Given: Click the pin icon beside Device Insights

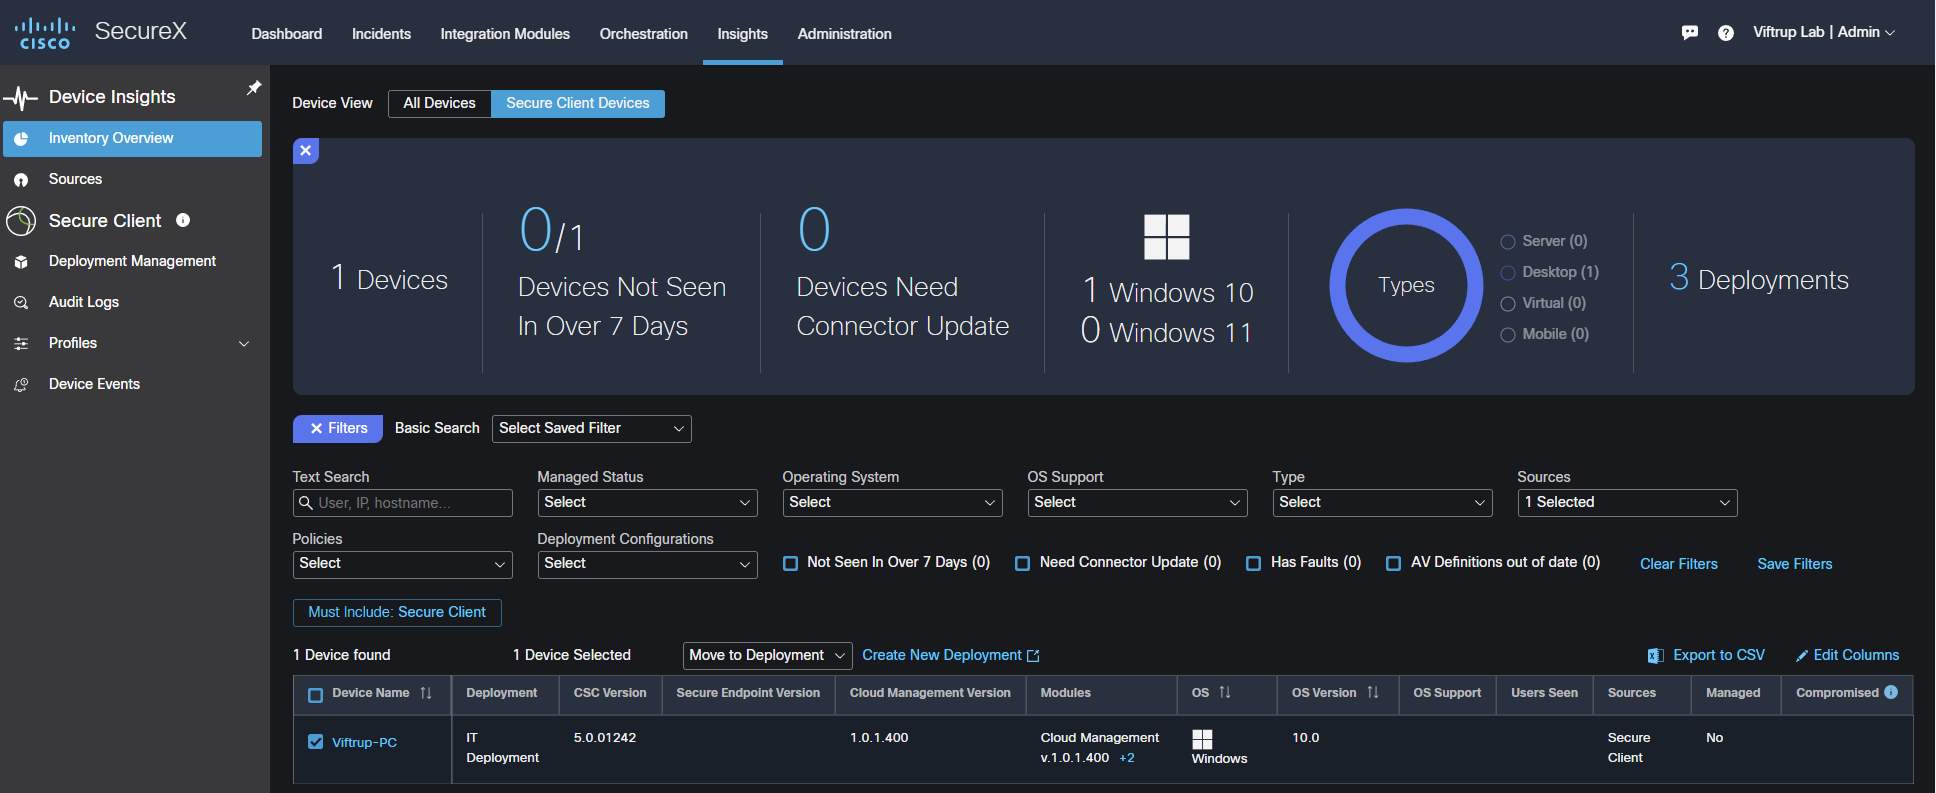Looking at the screenshot, I should [254, 88].
